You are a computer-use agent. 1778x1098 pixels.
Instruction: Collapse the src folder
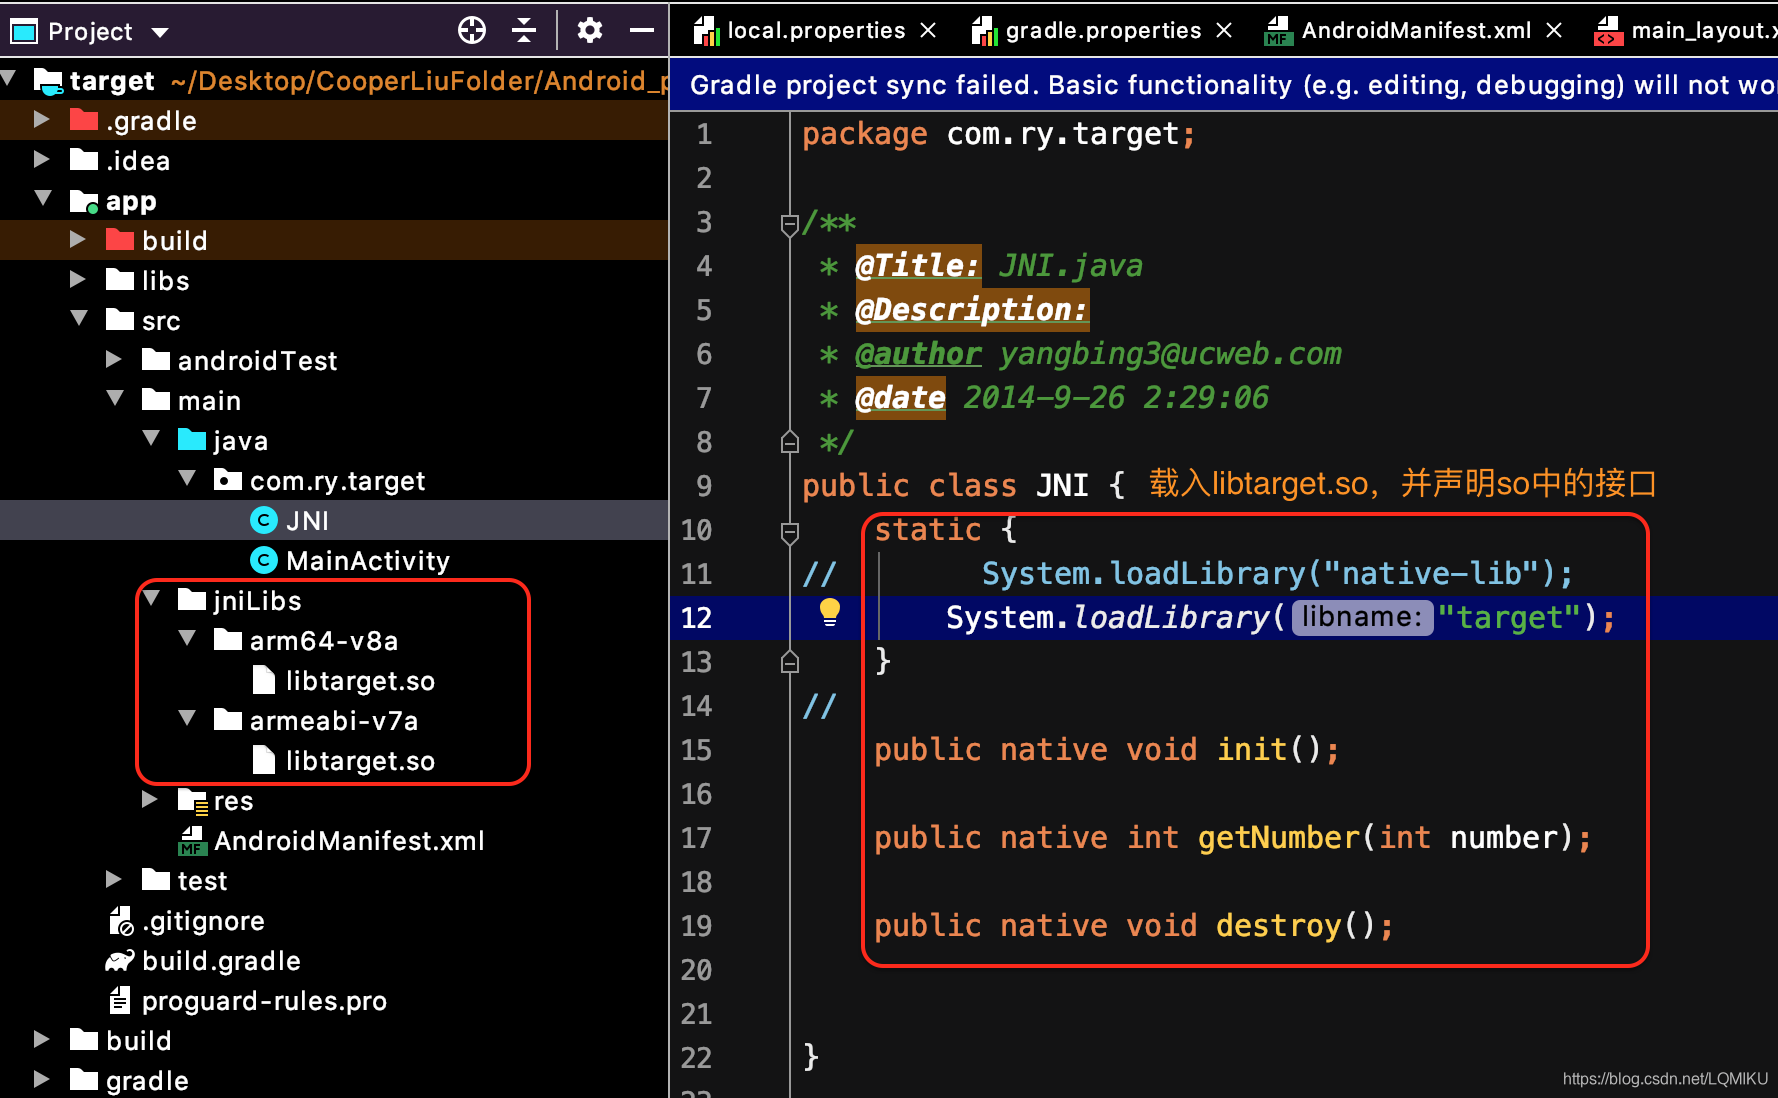[79, 319]
